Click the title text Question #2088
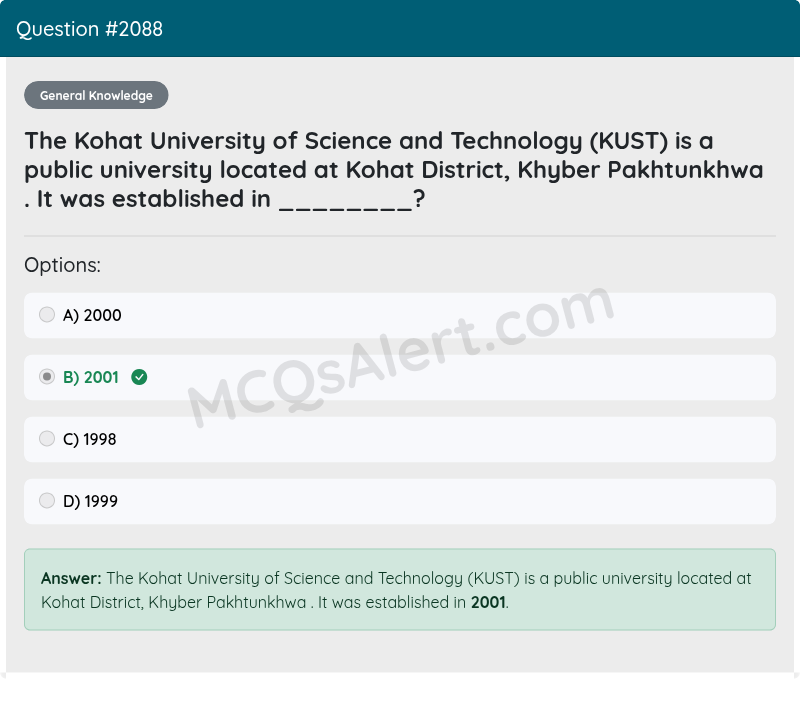The width and height of the screenshot is (800, 703). pos(88,29)
